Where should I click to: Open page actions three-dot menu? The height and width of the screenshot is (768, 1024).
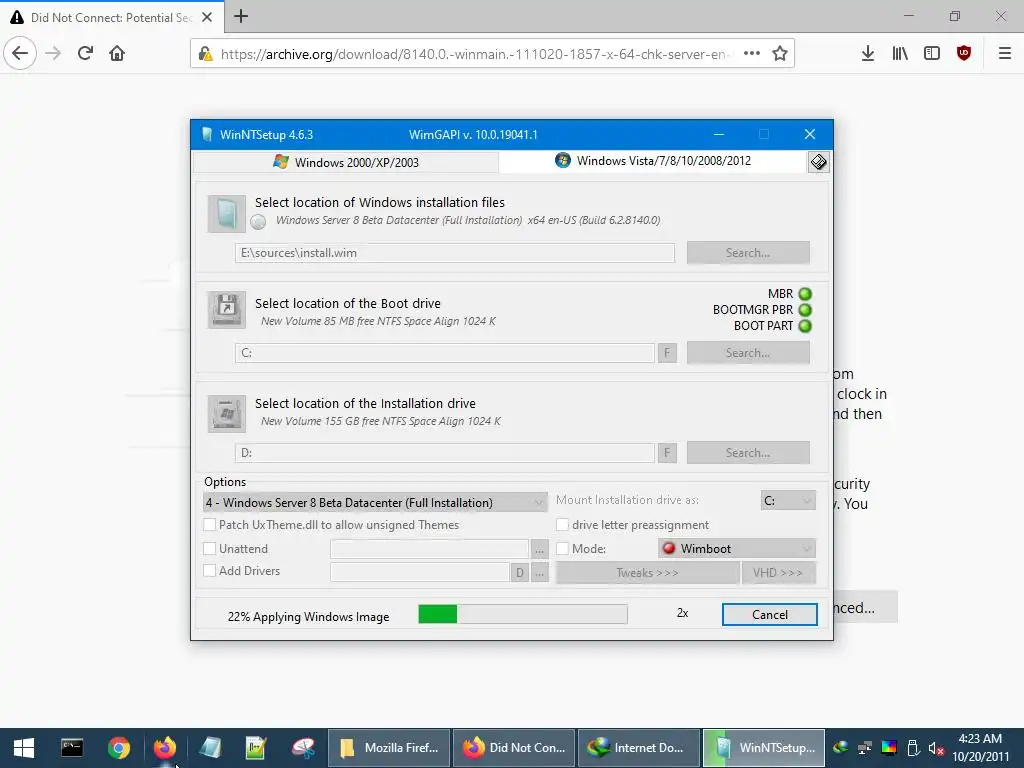pyautogui.click(x=752, y=54)
